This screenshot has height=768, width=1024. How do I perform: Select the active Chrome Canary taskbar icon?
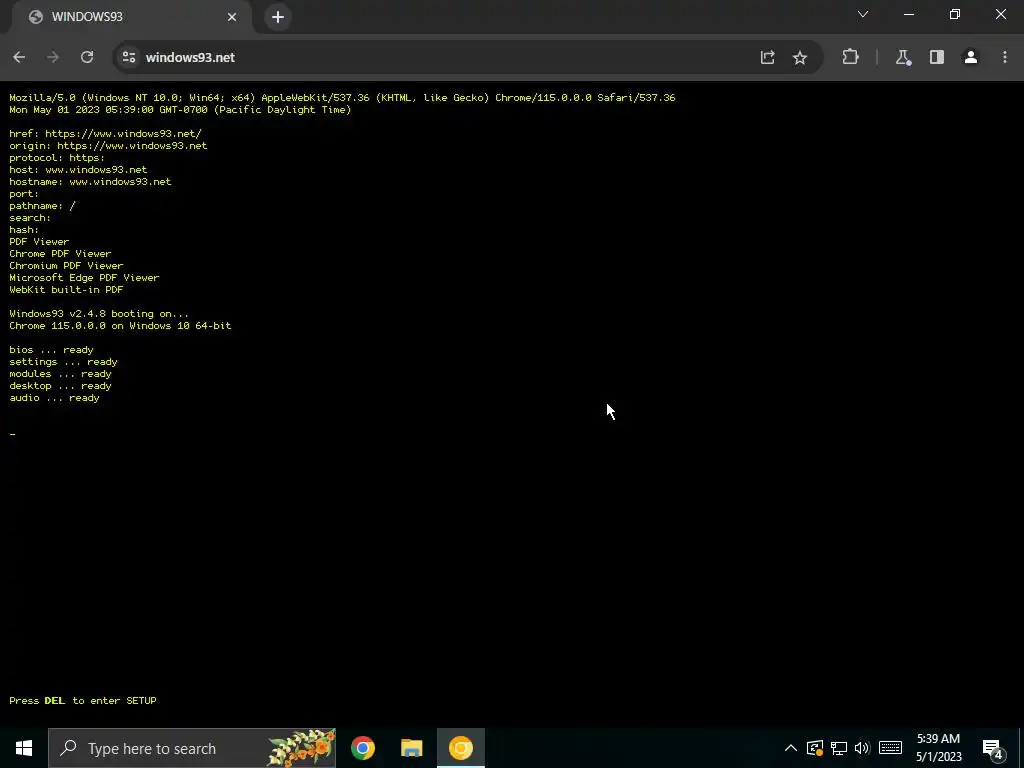click(460, 748)
